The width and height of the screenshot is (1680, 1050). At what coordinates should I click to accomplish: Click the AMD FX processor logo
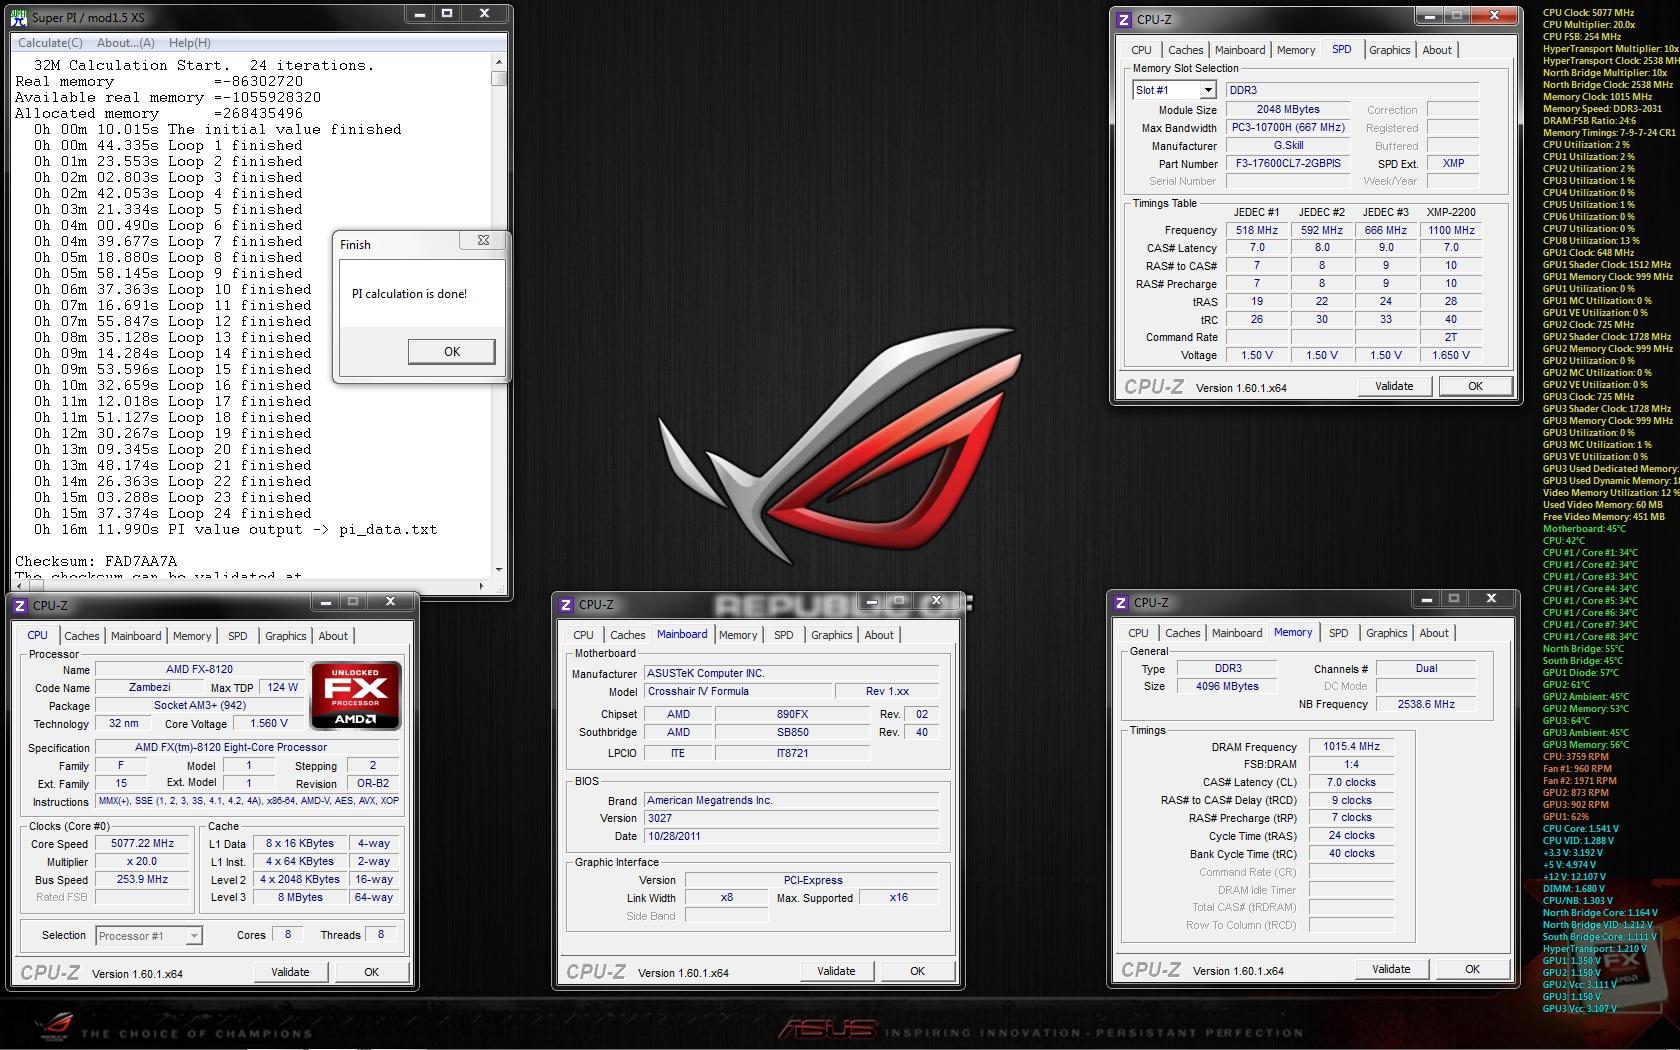[x=356, y=695]
